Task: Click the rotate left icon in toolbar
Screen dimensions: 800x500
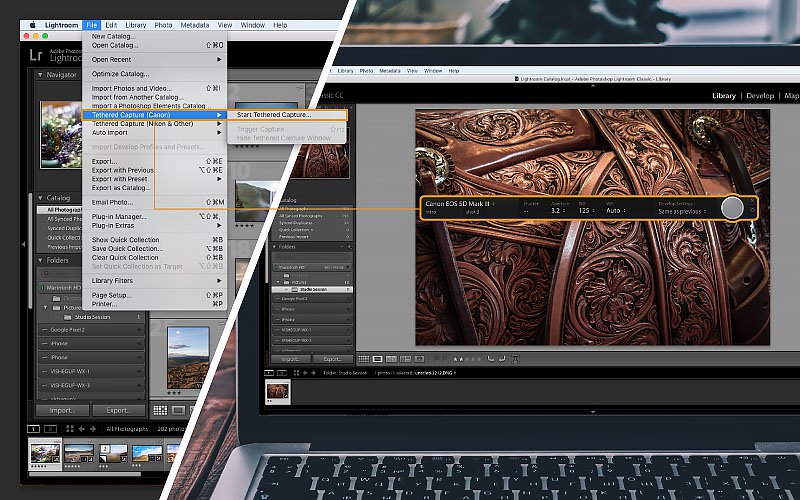Action: tap(490, 359)
